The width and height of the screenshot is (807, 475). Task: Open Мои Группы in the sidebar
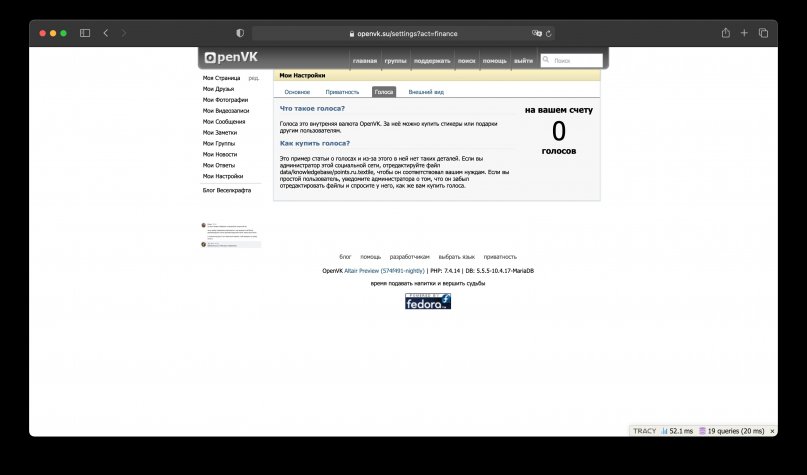[219, 144]
